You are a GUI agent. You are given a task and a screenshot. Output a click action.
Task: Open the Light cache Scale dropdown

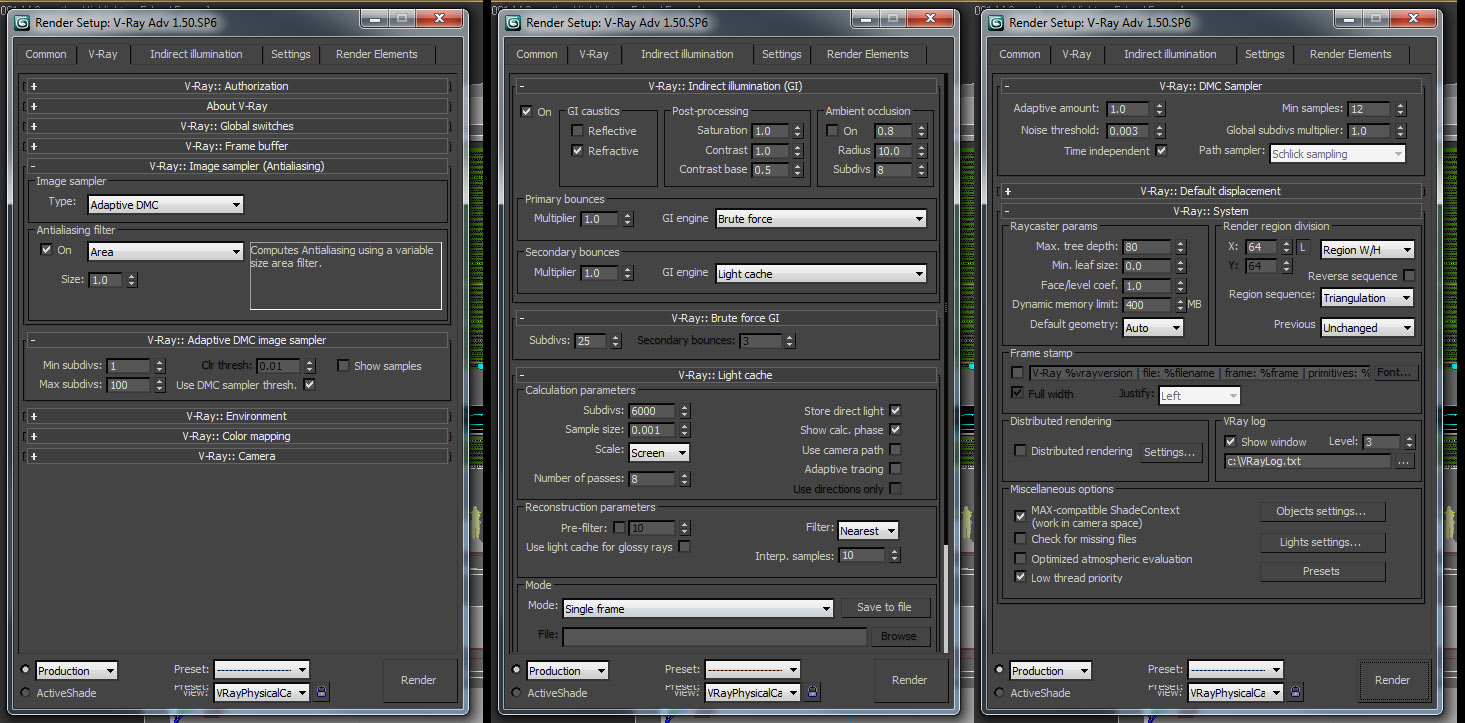[659, 453]
